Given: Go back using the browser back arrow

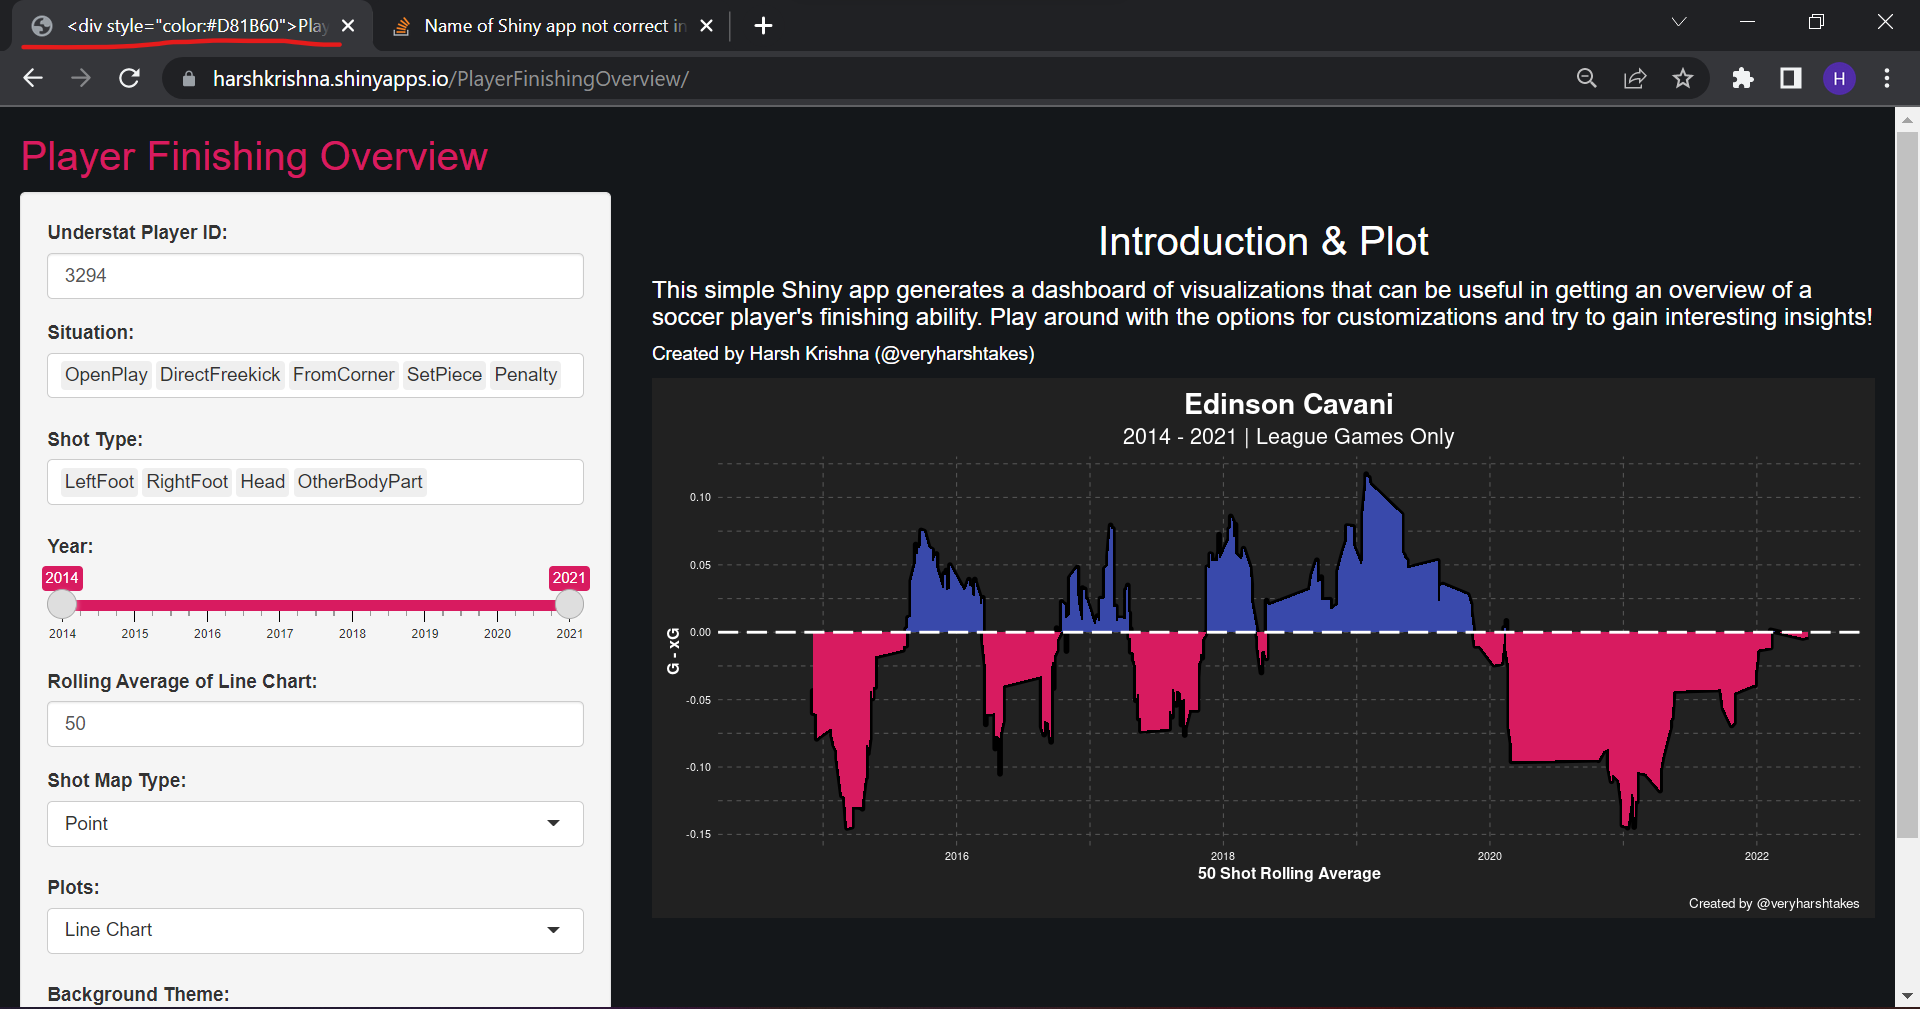Looking at the screenshot, I should pos(33,78).
